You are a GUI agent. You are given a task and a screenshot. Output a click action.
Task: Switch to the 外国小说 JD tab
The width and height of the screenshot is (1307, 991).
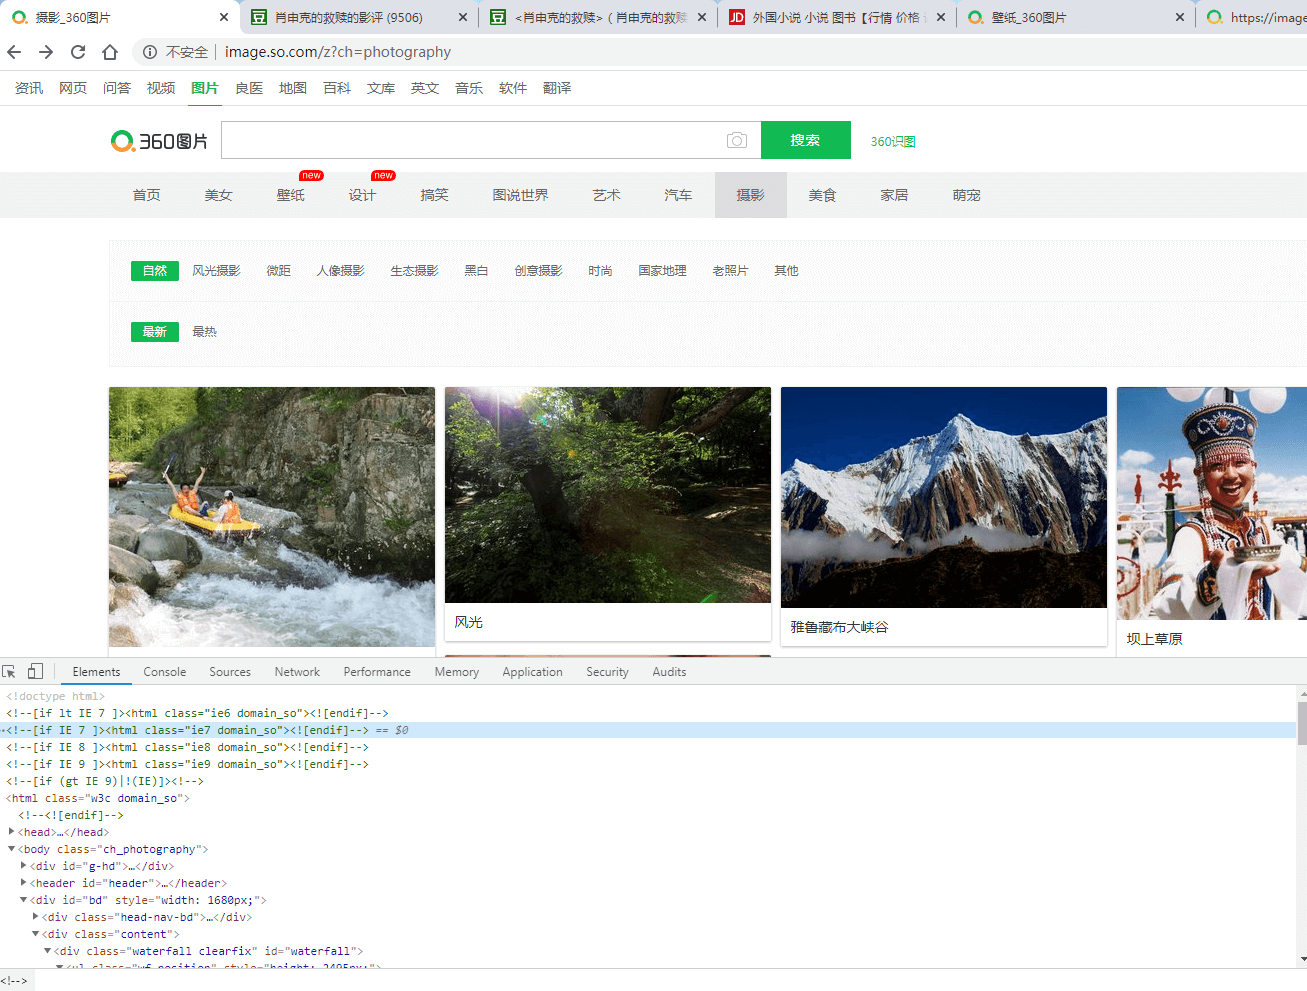click(838, 17)
